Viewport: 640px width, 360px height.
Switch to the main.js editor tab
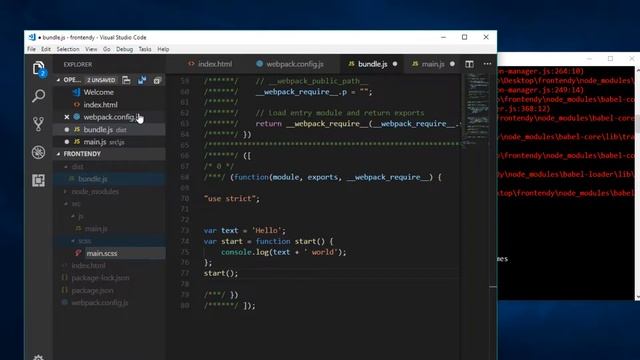[432, 64]
